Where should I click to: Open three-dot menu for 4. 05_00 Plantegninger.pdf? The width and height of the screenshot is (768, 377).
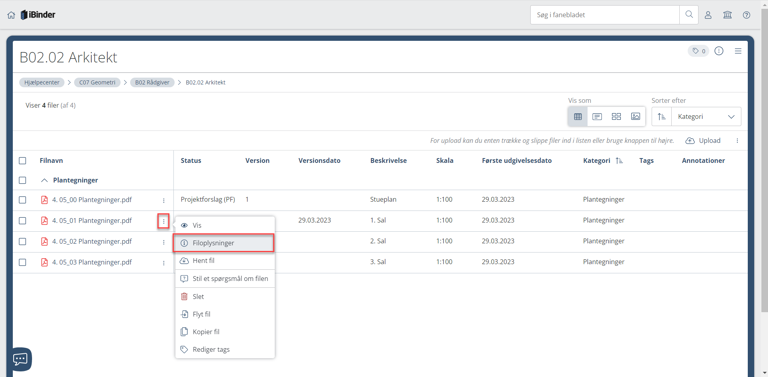tap(164, 200)
